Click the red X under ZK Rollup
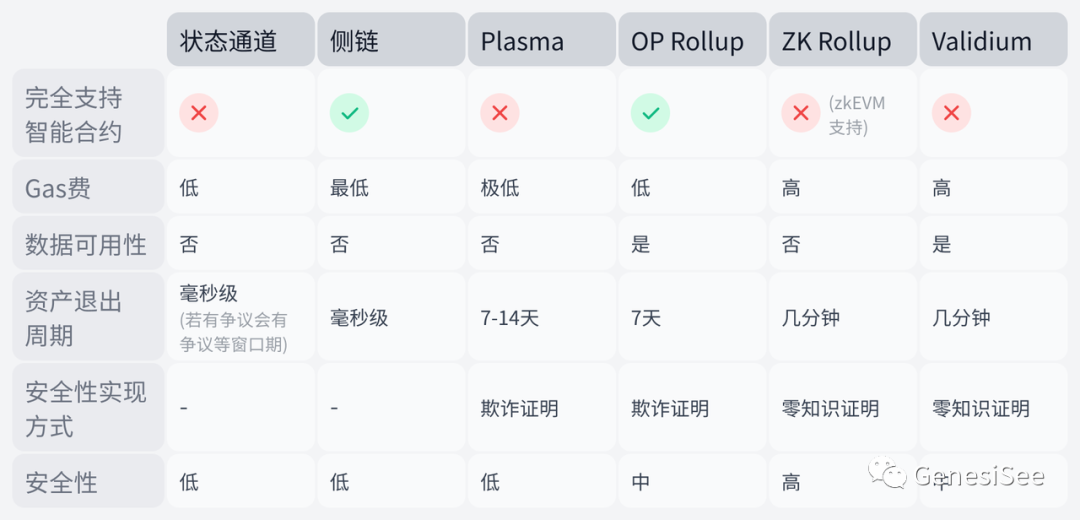Image resolution: width=1080 pixels, height=520 pixels. coord(800,113)
